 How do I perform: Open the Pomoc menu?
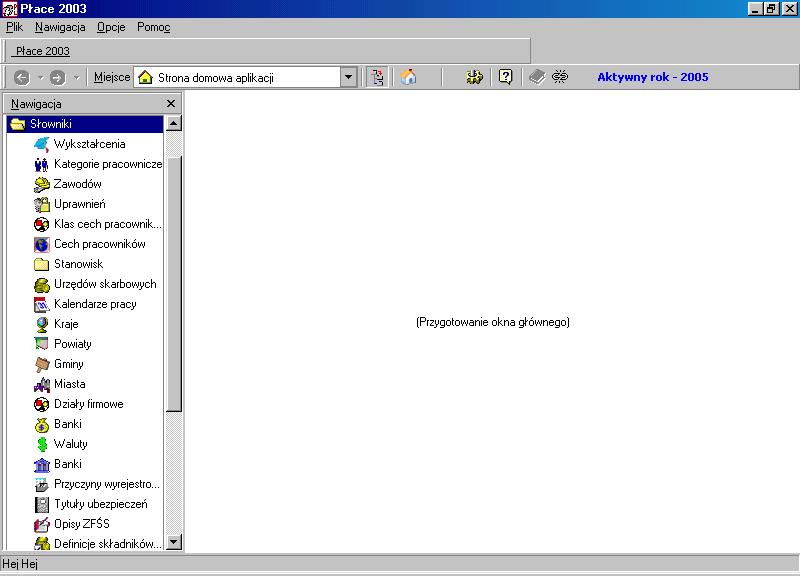click(x=154, y=27)
